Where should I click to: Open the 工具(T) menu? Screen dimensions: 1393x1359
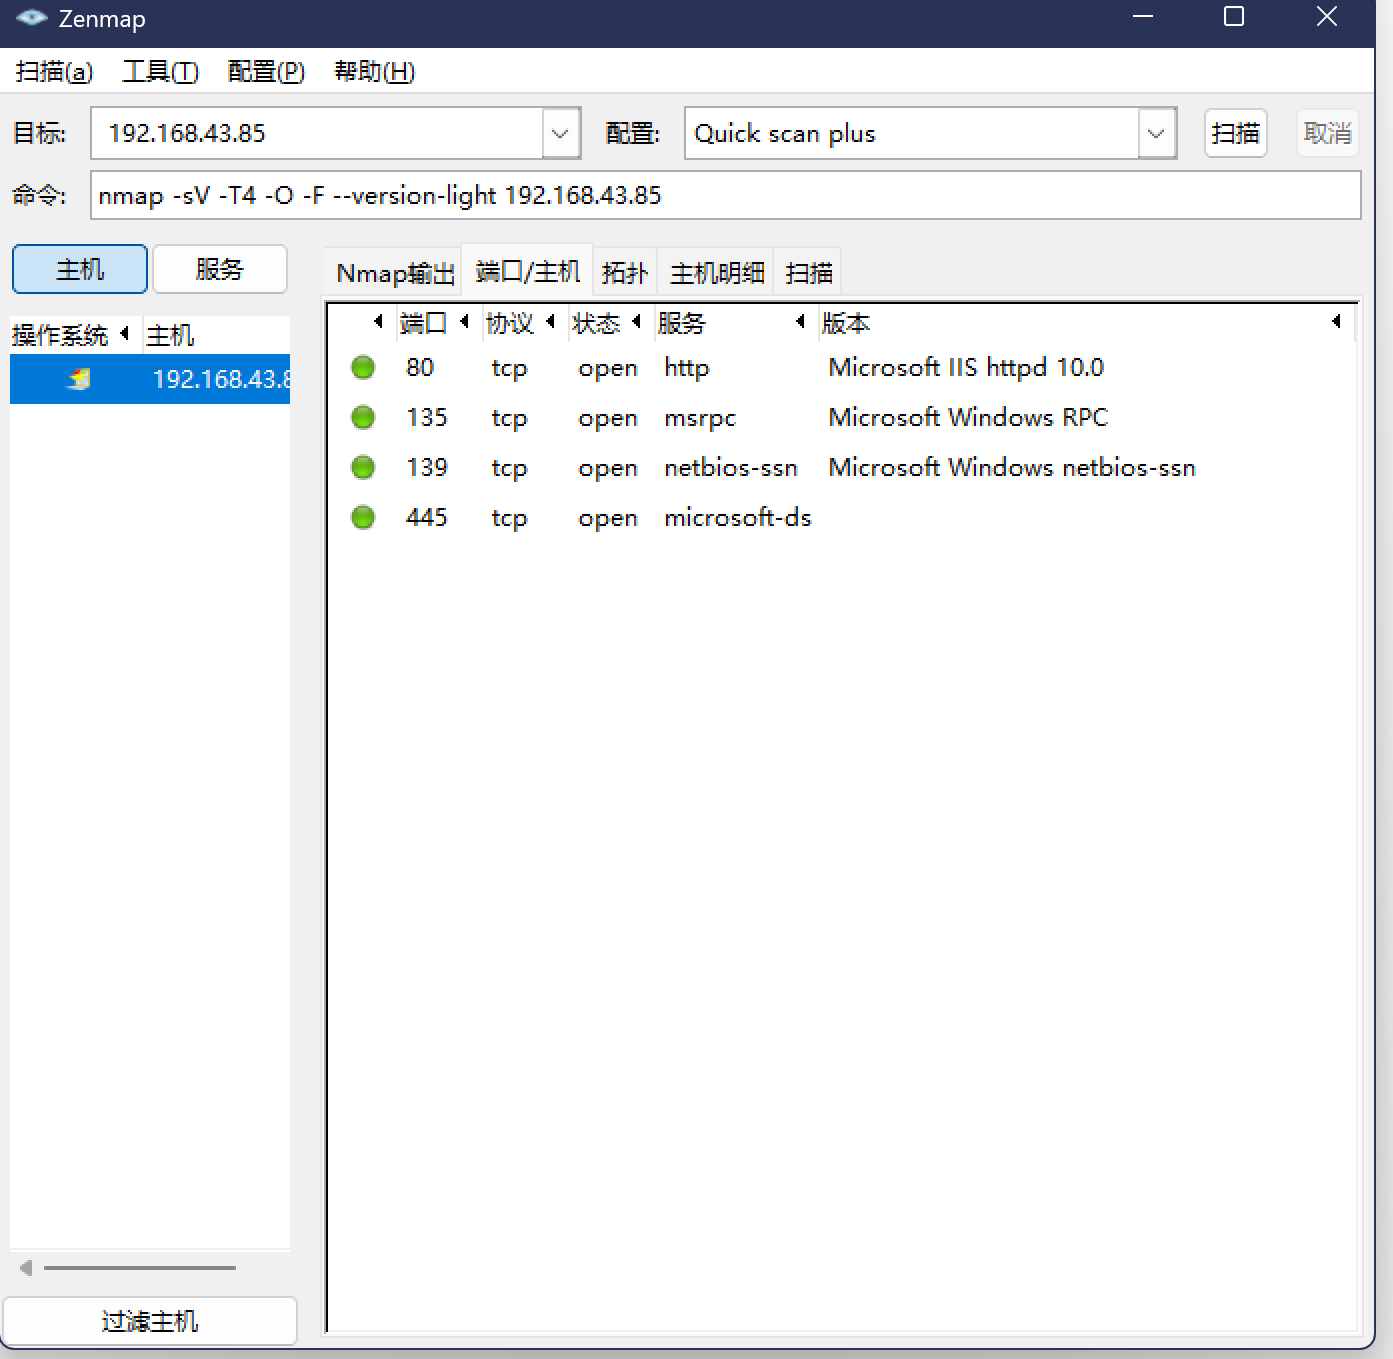pyautogui.click(x=160, y=72)
